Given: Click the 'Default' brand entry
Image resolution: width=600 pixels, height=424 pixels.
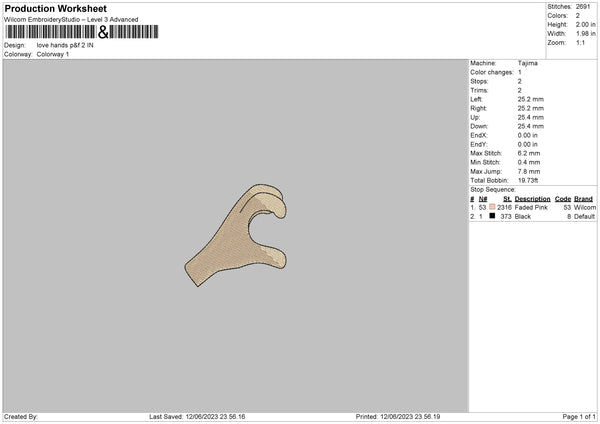Looking at the screenshot, I should (x=585, y=217).
